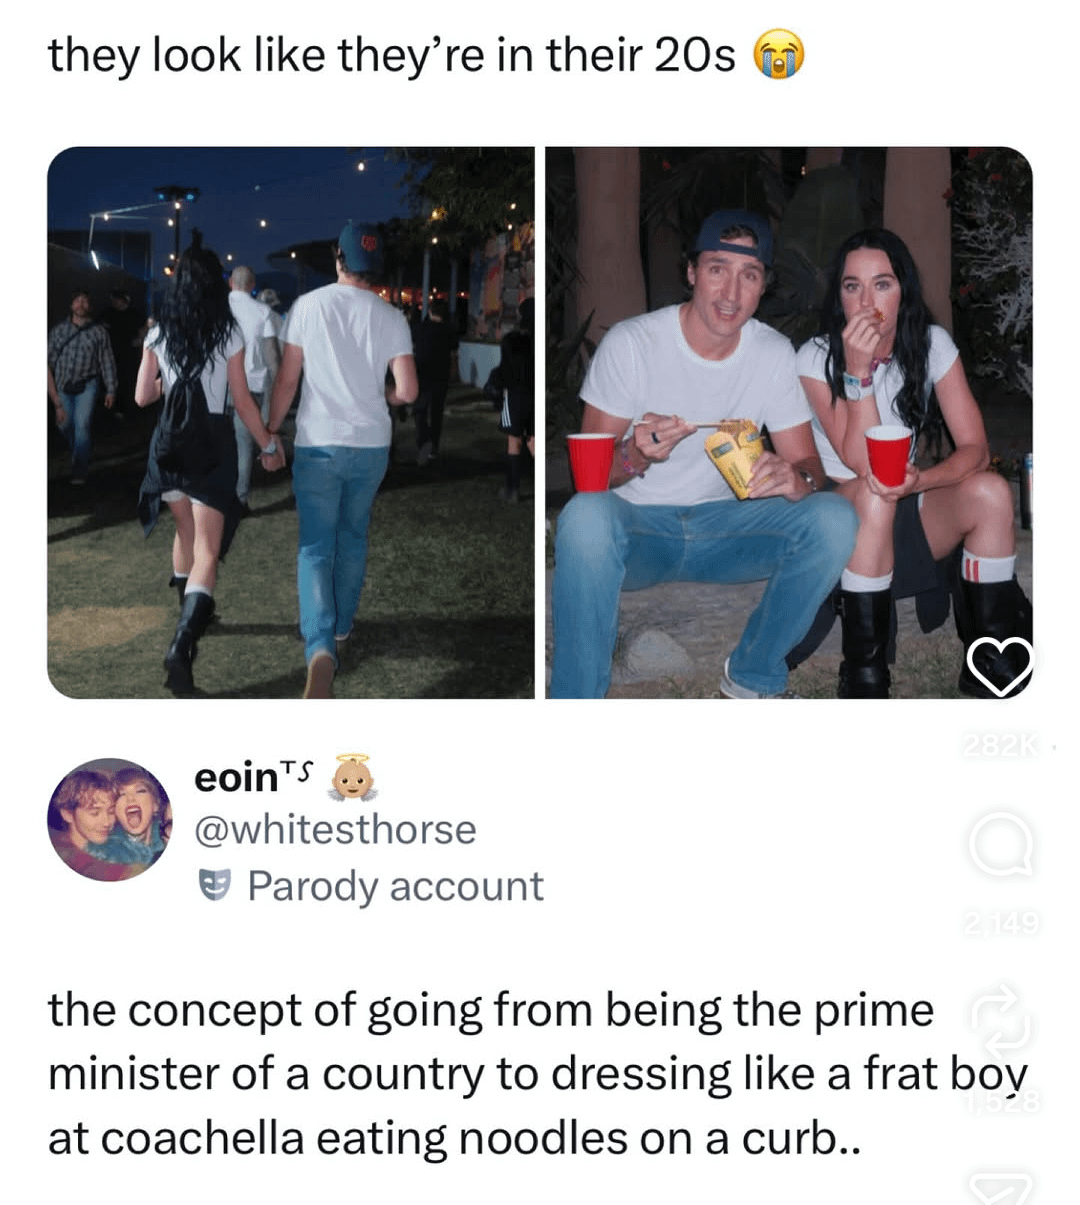
Task: Tap the Parody account label
Action: pos(395,886)
